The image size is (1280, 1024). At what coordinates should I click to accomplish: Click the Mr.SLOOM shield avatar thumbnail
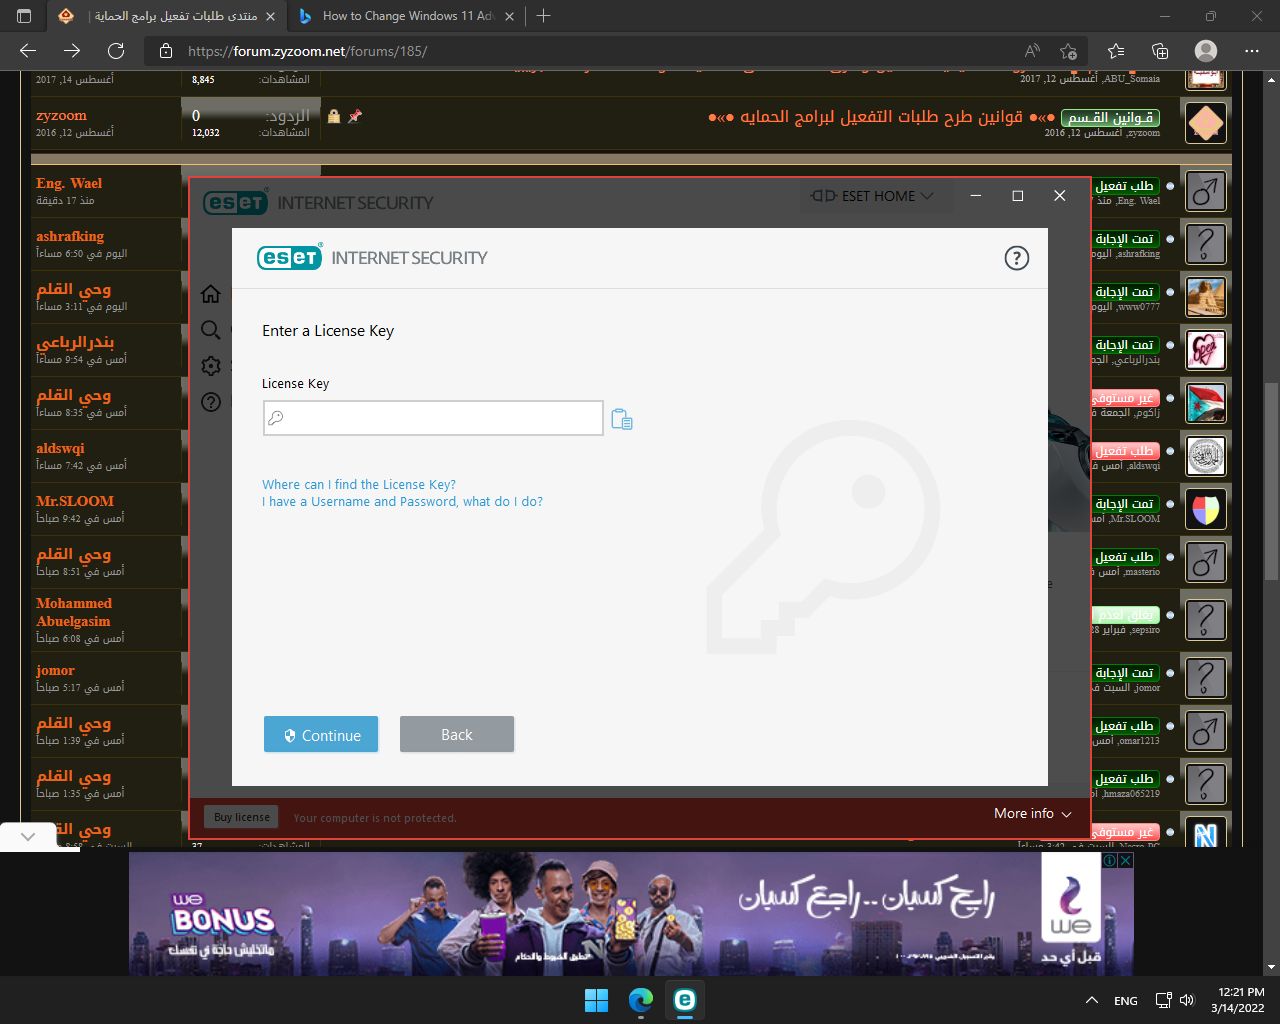(1206, 509)
